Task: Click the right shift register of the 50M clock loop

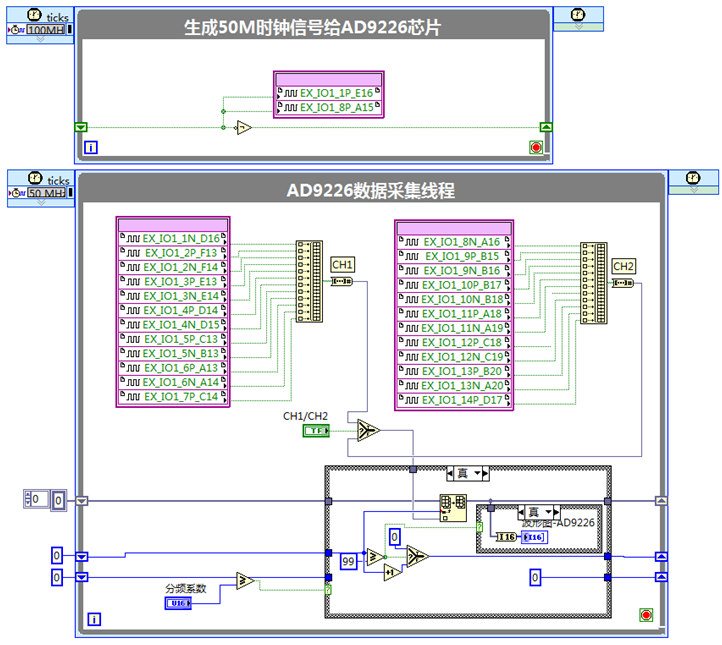Action: [x=546, y=127]
